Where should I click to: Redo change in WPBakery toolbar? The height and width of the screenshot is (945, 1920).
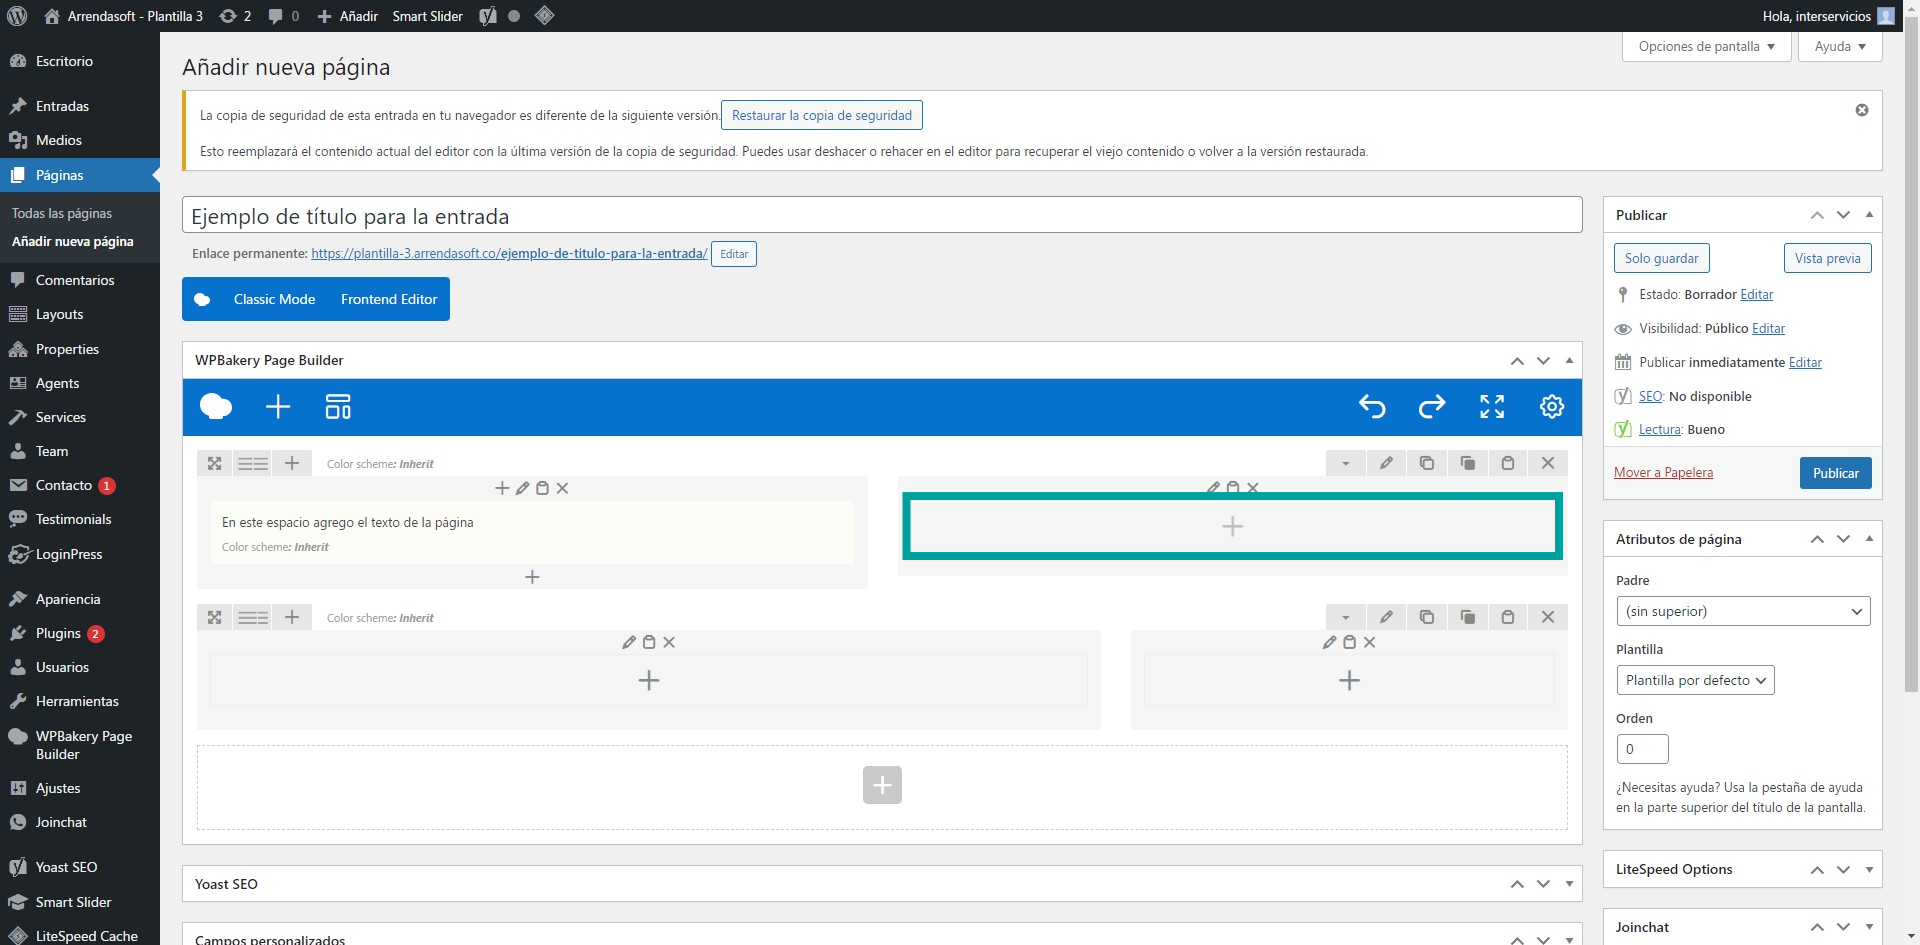coord(1432,407)
